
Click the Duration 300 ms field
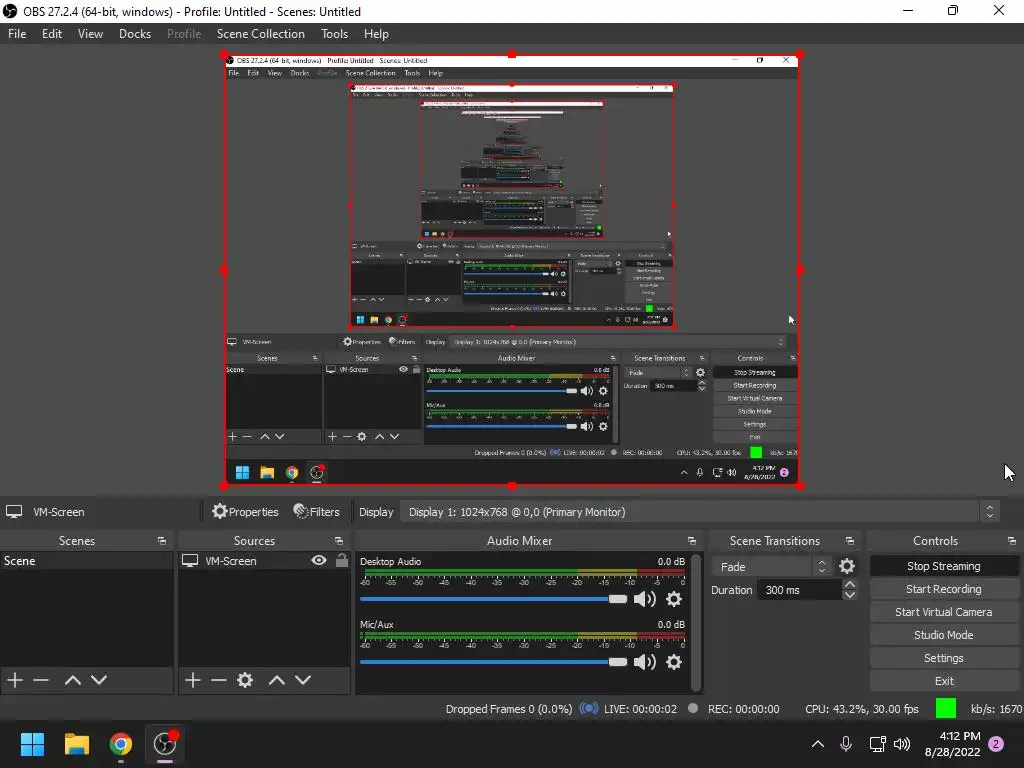799,590
